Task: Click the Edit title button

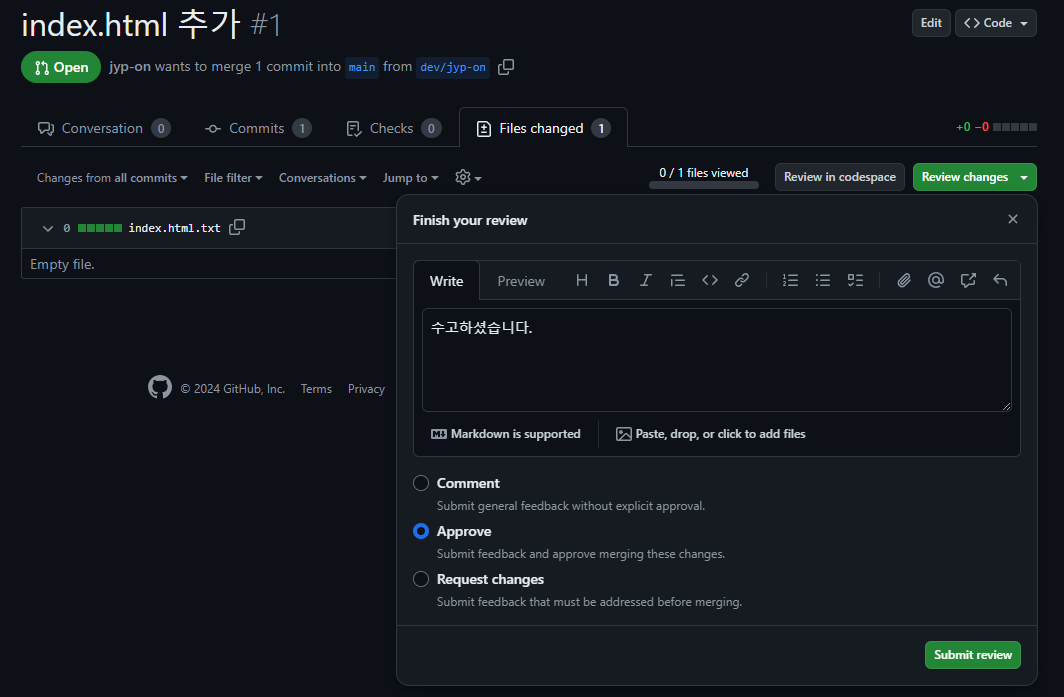Action: [931, 23]
